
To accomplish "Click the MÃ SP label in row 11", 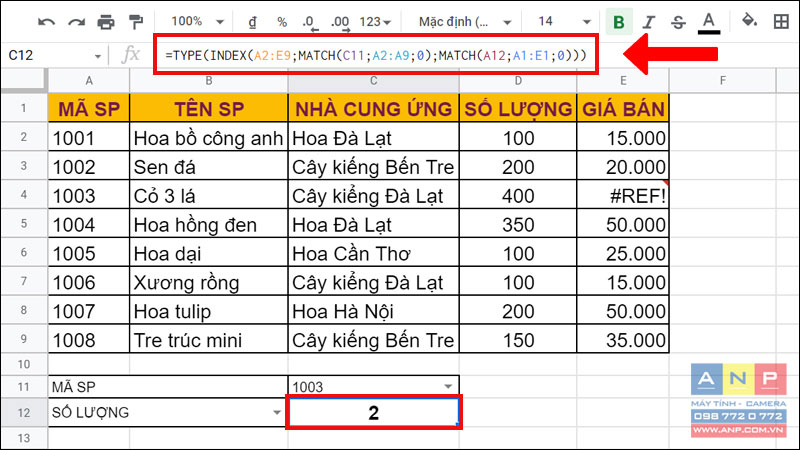I will (73, 387).
